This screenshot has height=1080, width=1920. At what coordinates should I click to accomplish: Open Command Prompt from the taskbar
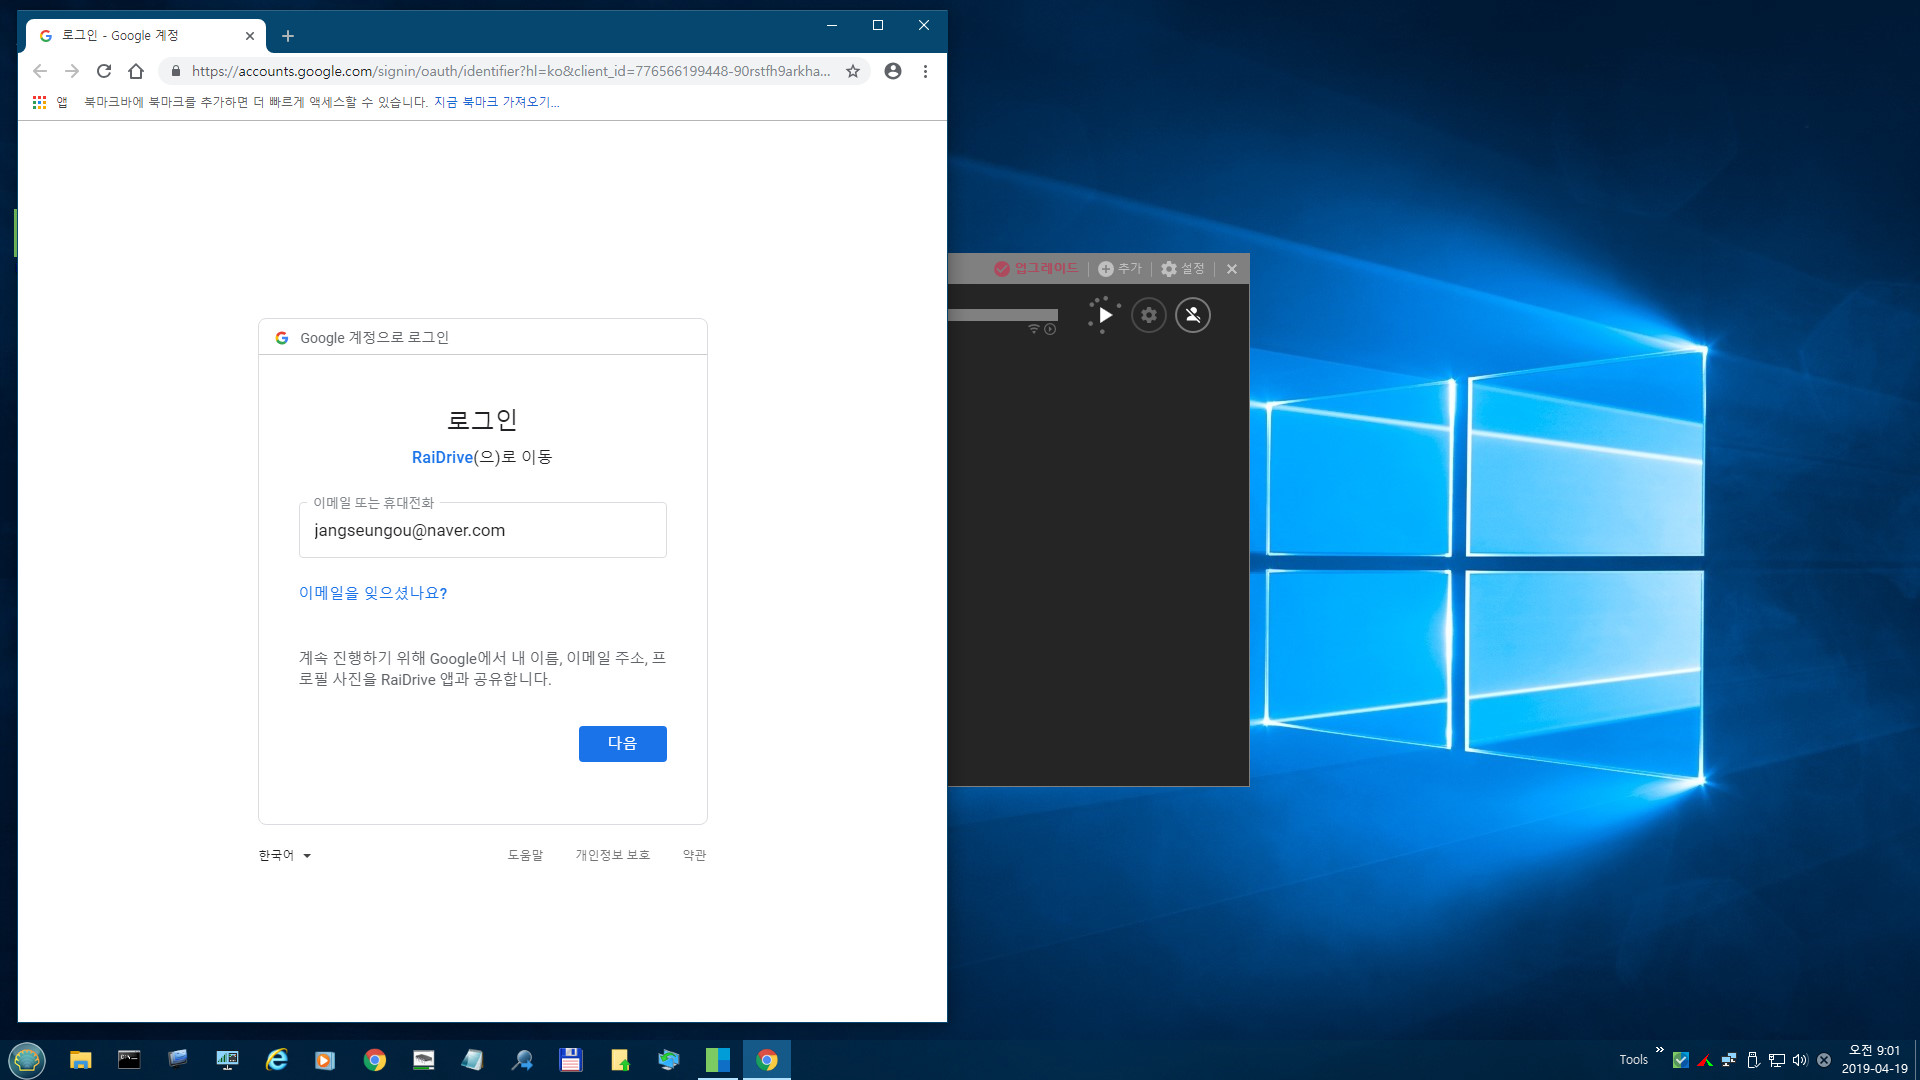(129, 1060)
